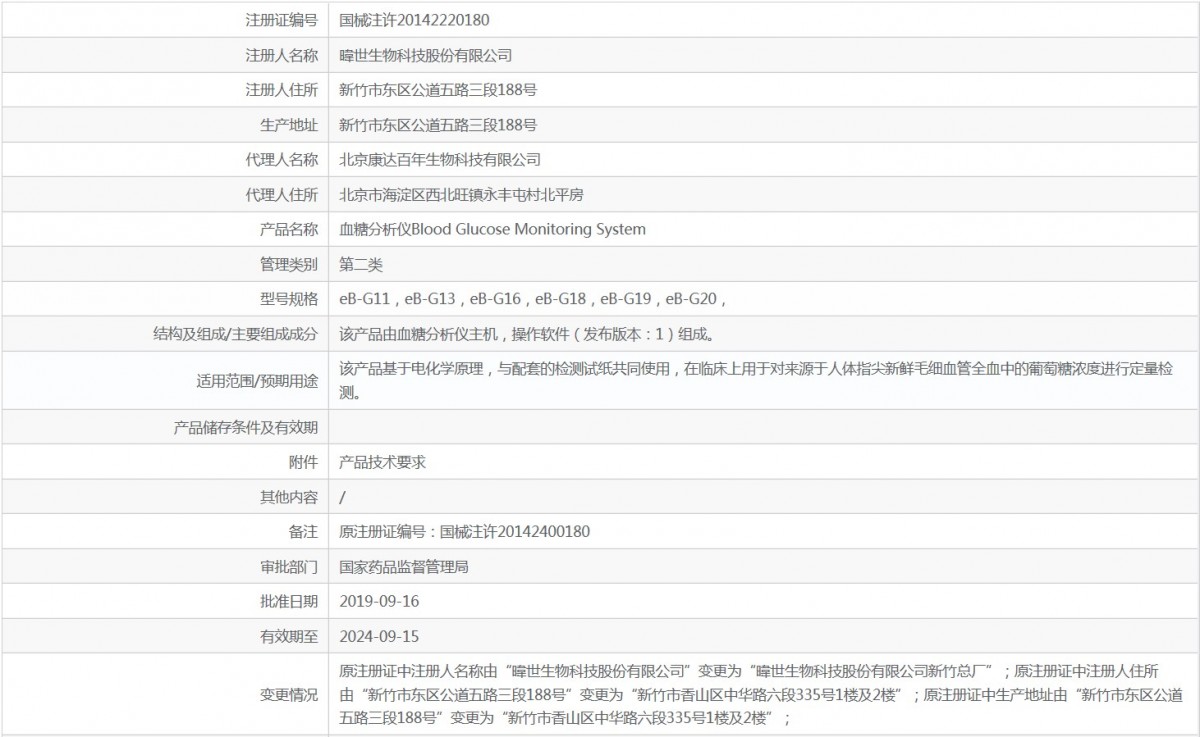Click the 其他内容 label
The width and height of the screenshot is (1200, 737).
click(289, 497)
